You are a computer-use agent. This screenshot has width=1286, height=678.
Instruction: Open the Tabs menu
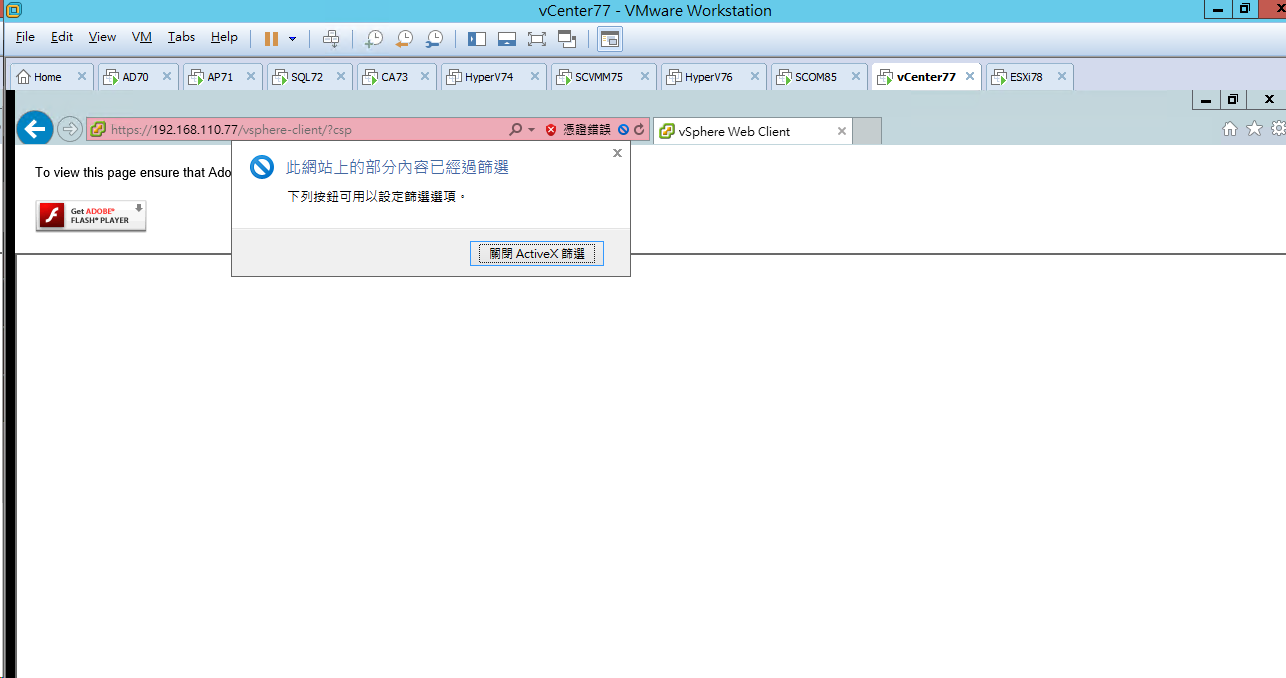(181, 37)
